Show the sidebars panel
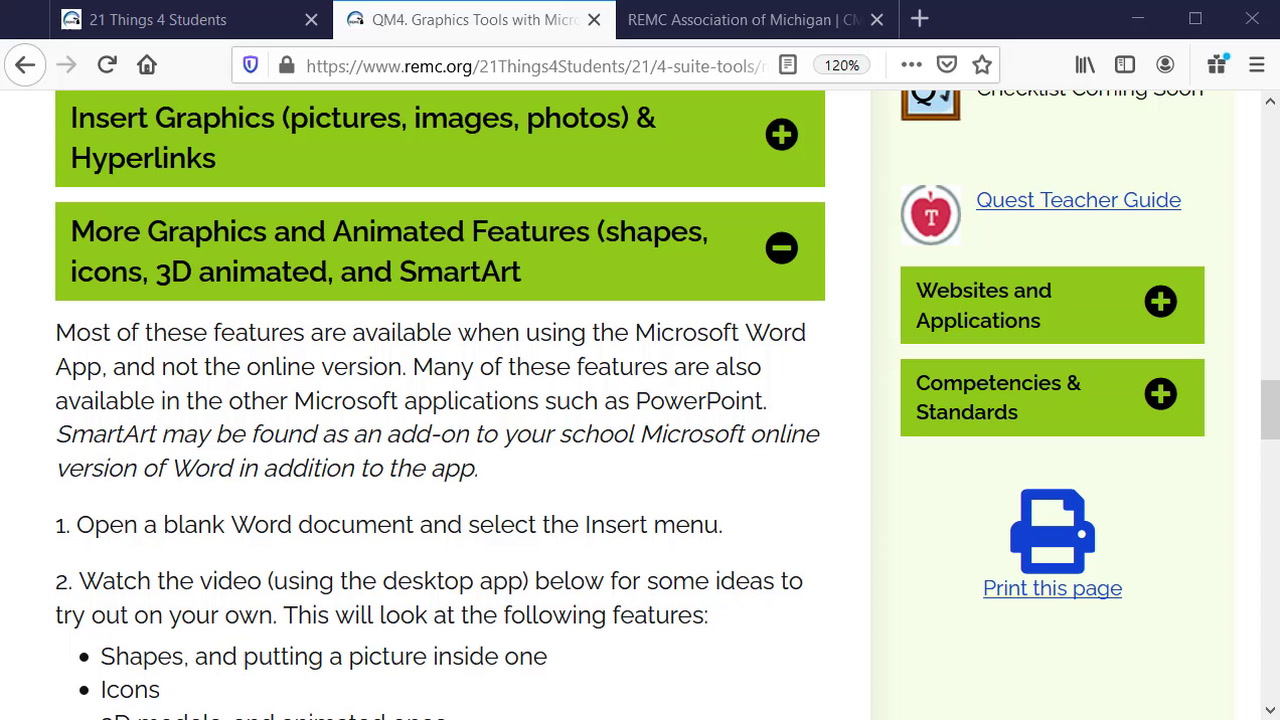 pyautogui.click(x=1125, y=65)
